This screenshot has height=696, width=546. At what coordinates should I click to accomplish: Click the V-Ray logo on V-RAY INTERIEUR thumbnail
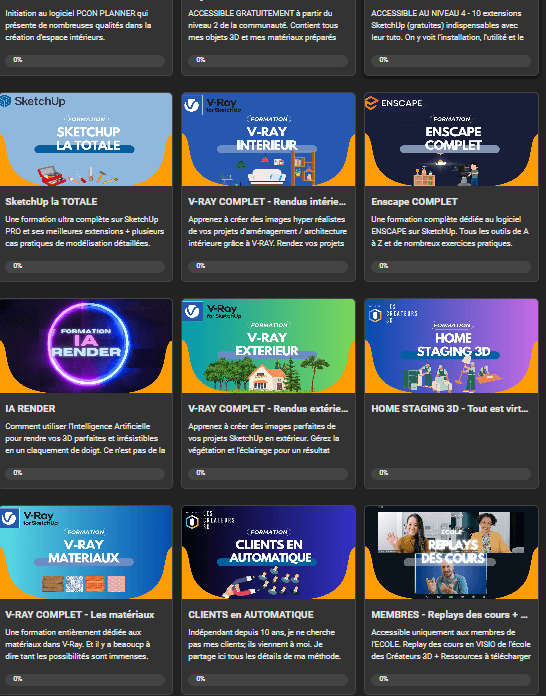212,105
